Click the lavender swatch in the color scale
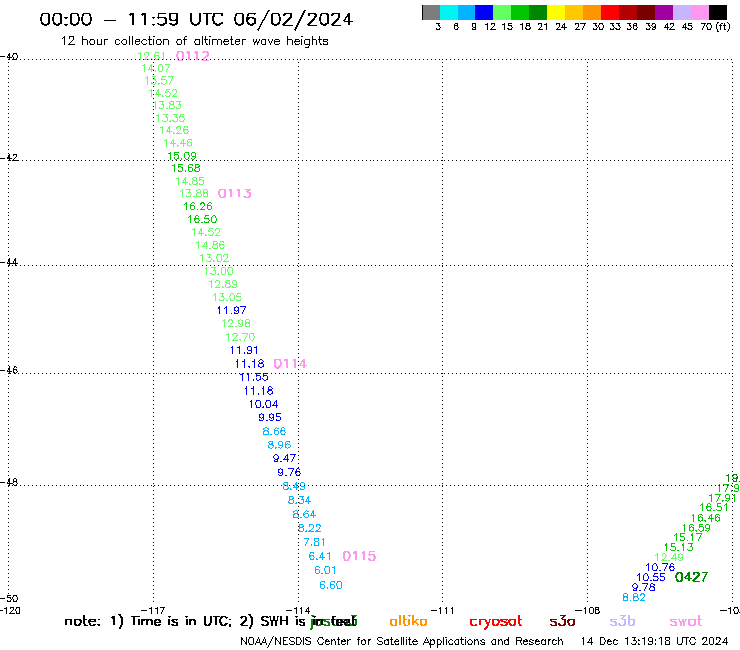Screen dimensions: 740x650 (682, 12)
